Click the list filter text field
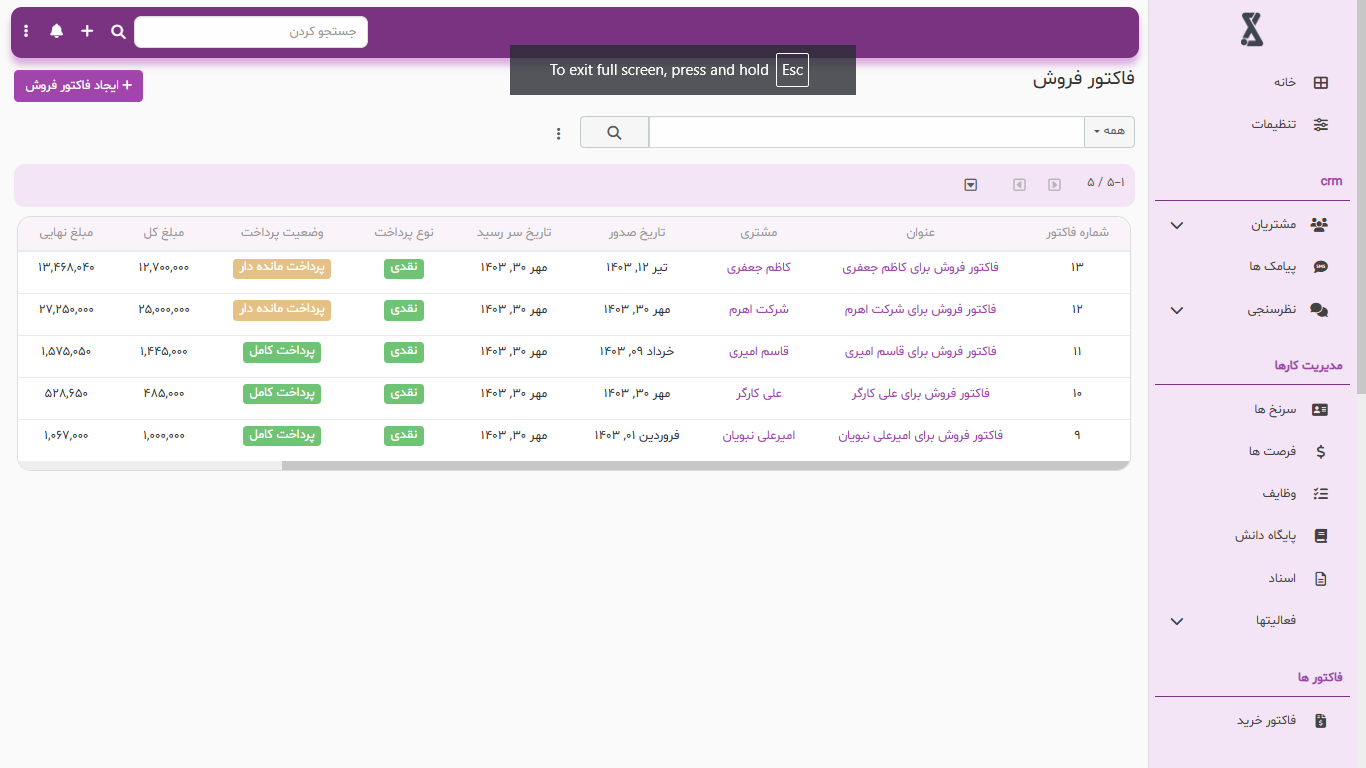 [866, 132]
